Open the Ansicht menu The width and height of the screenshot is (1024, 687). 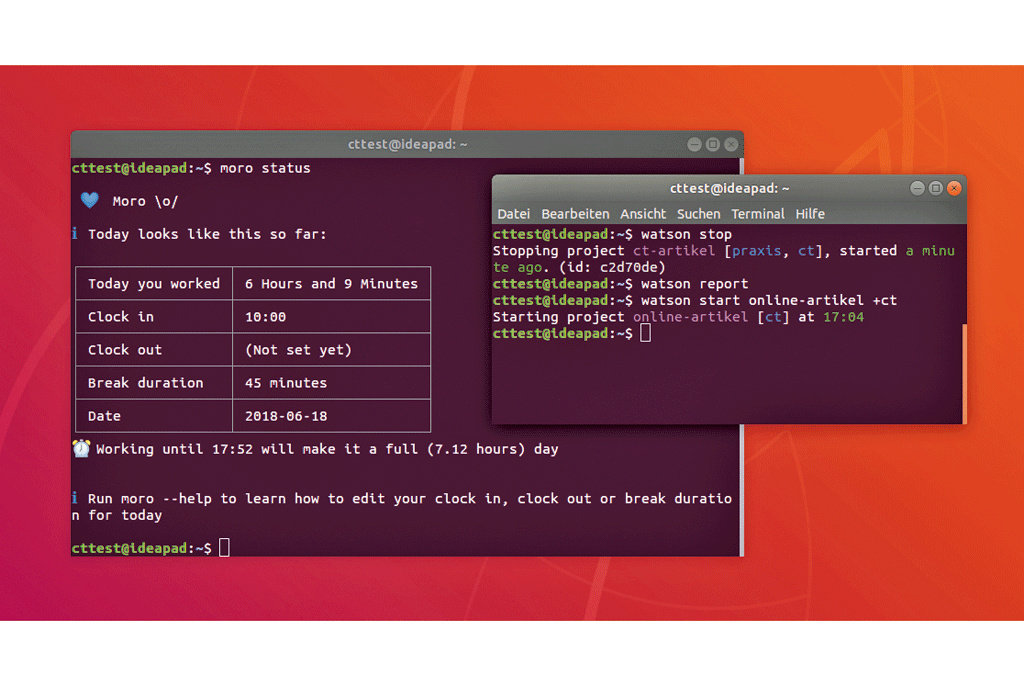(643, 214)
